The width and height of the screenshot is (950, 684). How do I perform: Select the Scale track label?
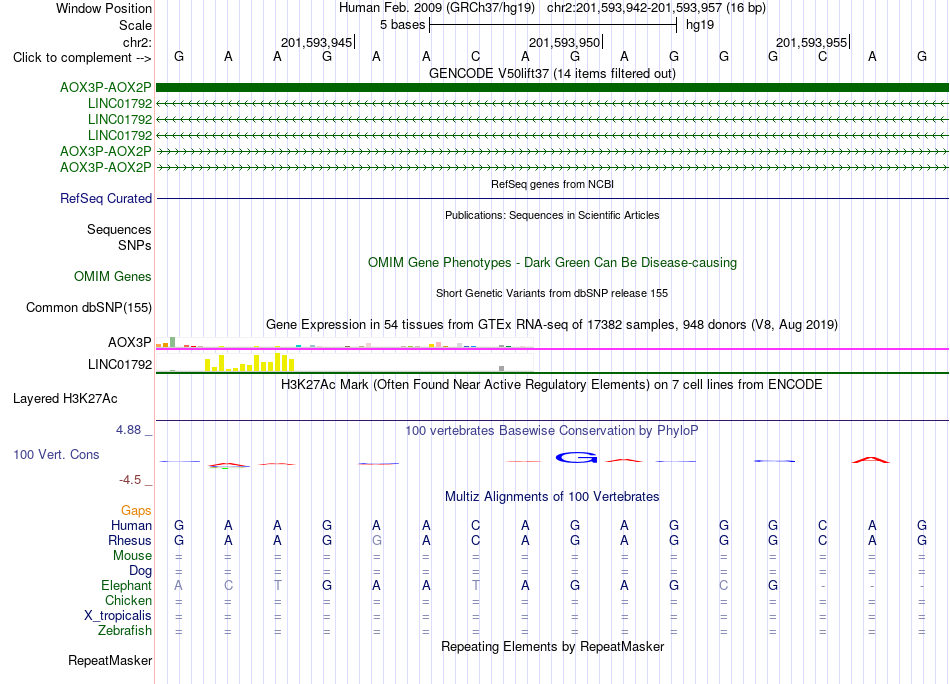[x=135, y=25]
